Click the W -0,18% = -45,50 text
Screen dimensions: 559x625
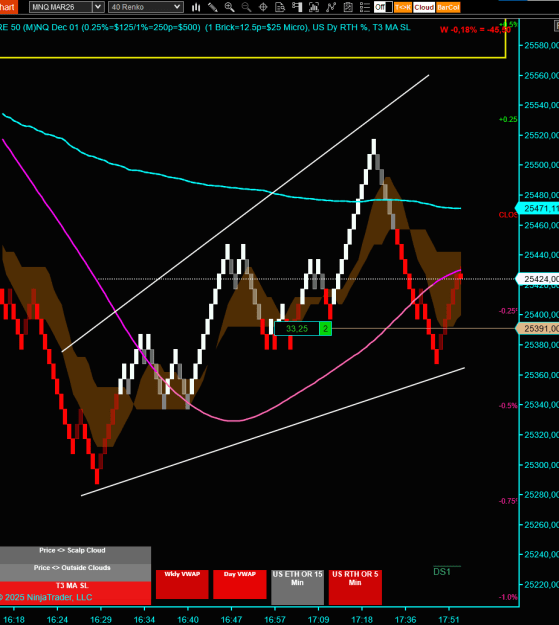click(x=475, y=29)
